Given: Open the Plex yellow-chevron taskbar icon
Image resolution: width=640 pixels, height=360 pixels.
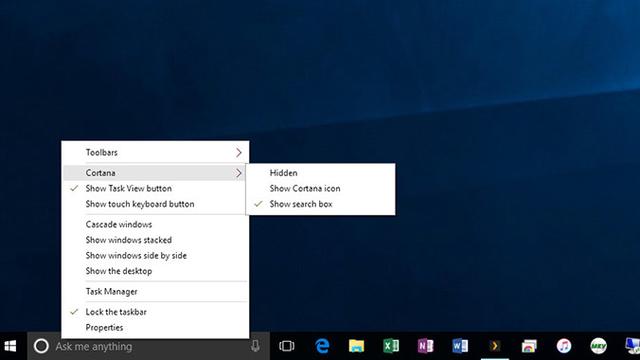Looking at the screenshot, I should click(495, 346).
